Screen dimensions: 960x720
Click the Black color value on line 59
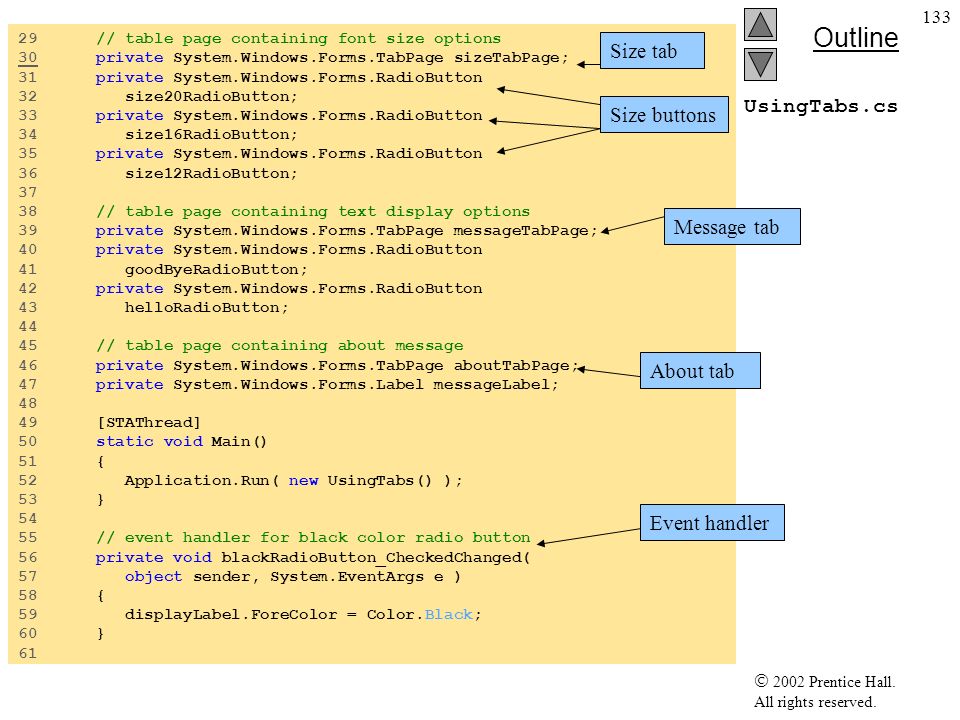click(x=449, y=615)
